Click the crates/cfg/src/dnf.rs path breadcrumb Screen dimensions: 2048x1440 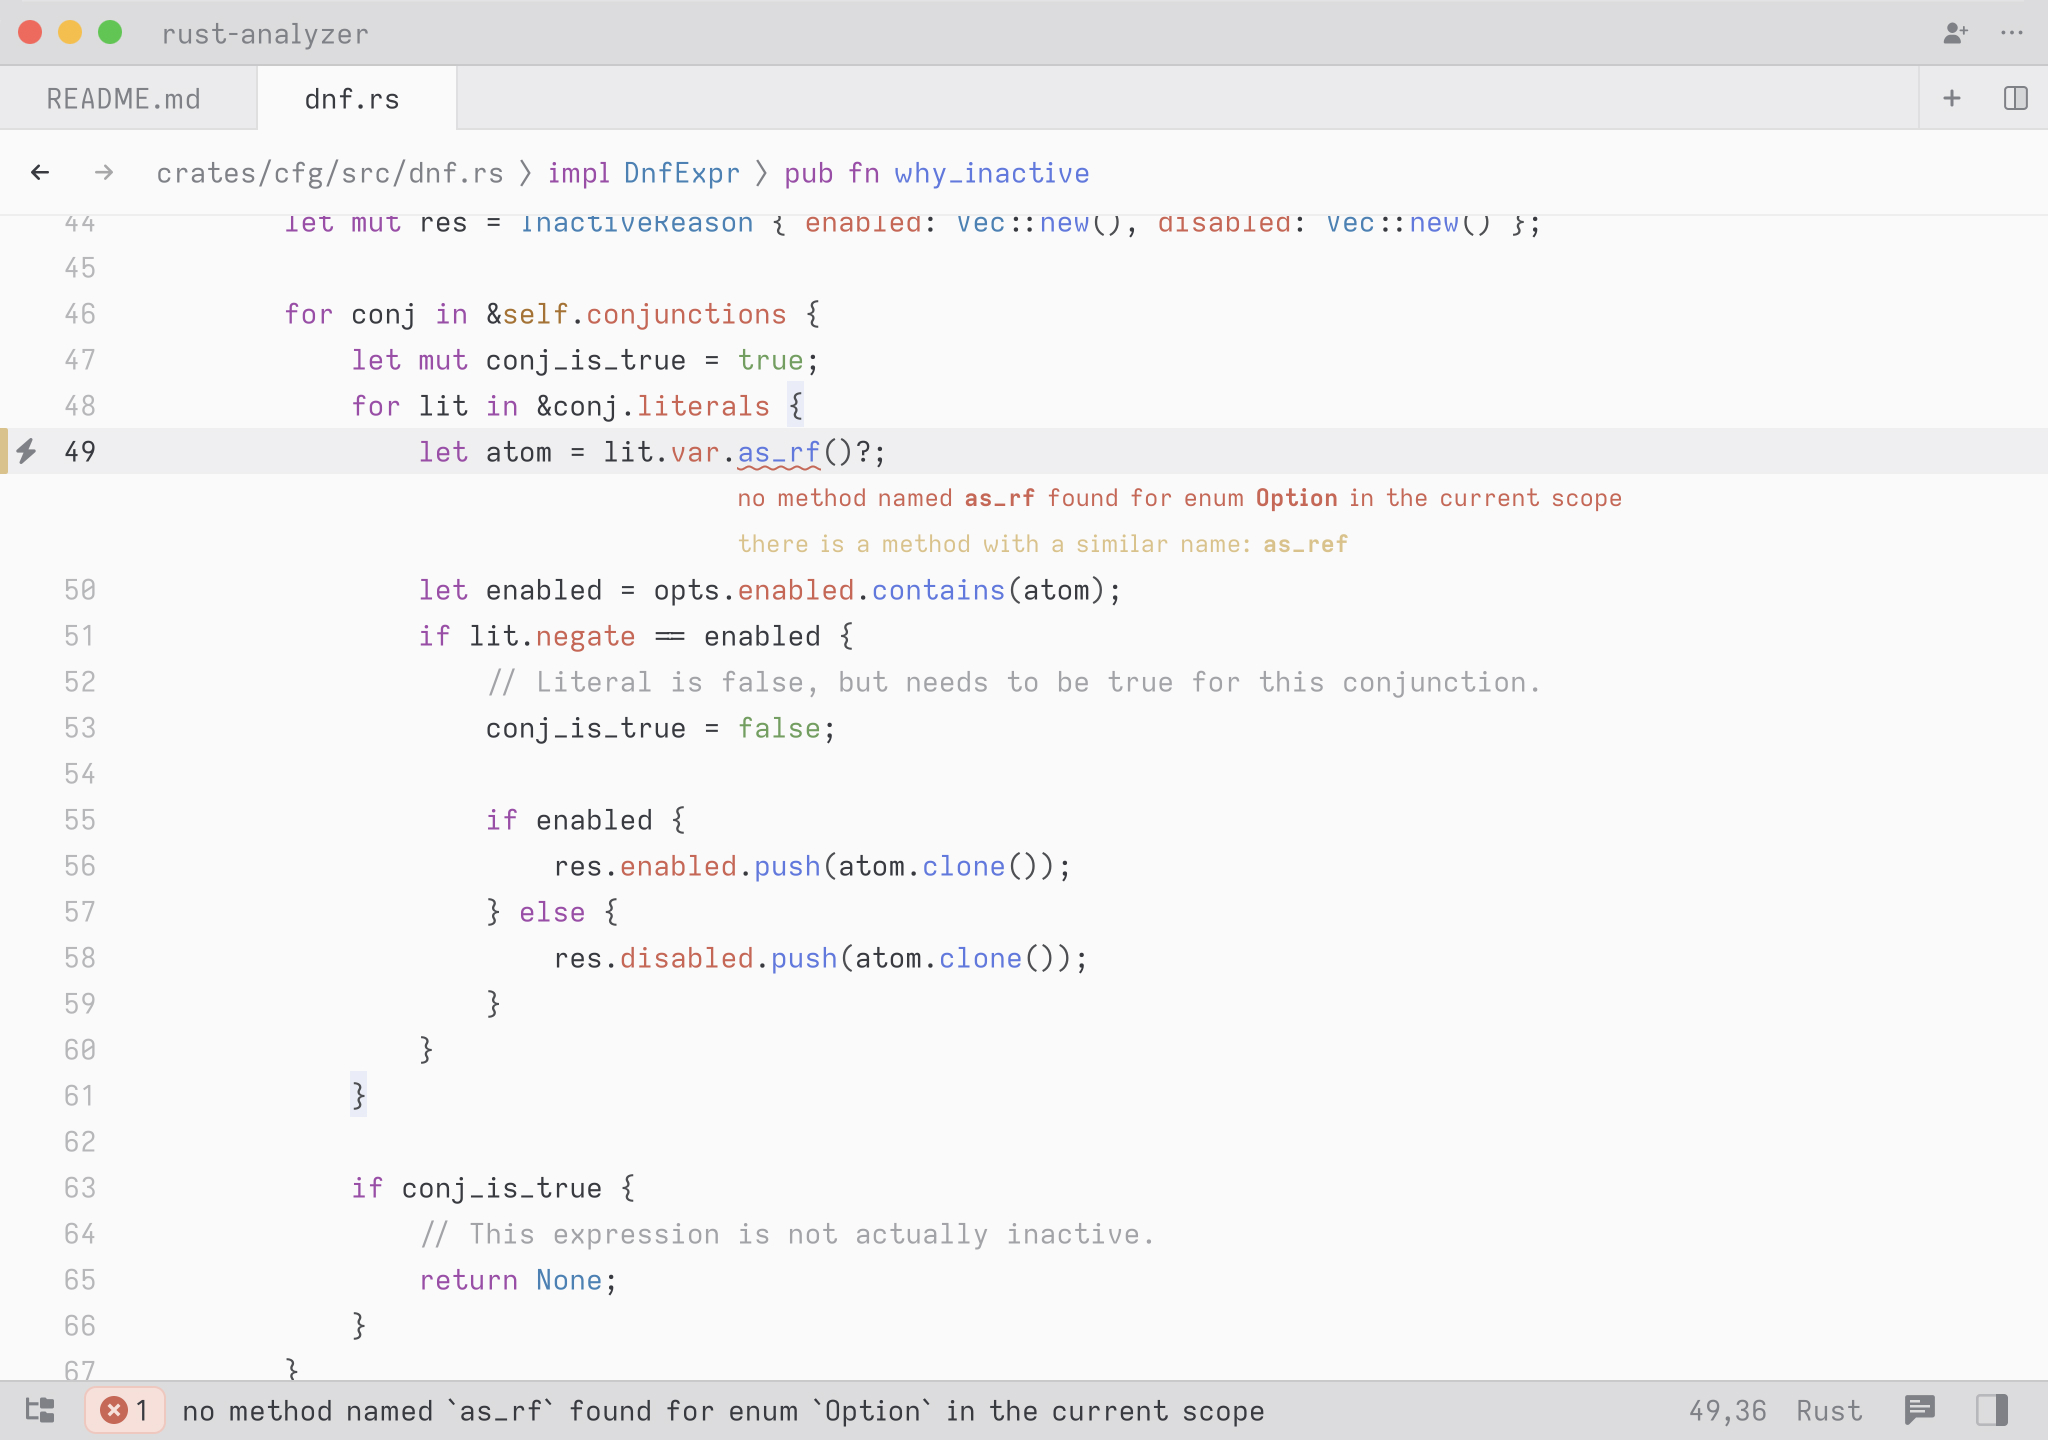(x=330, y=173)
